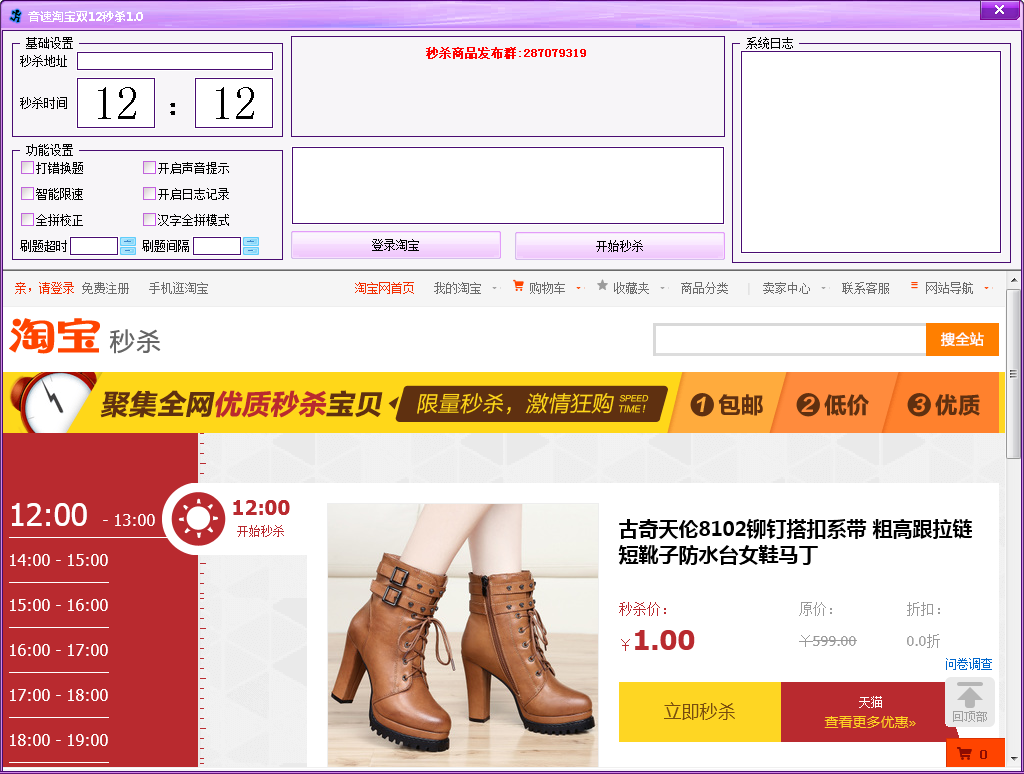1024x774 pixels.
Task: Click the 登录淘宝 button
Action: [396, 246]
